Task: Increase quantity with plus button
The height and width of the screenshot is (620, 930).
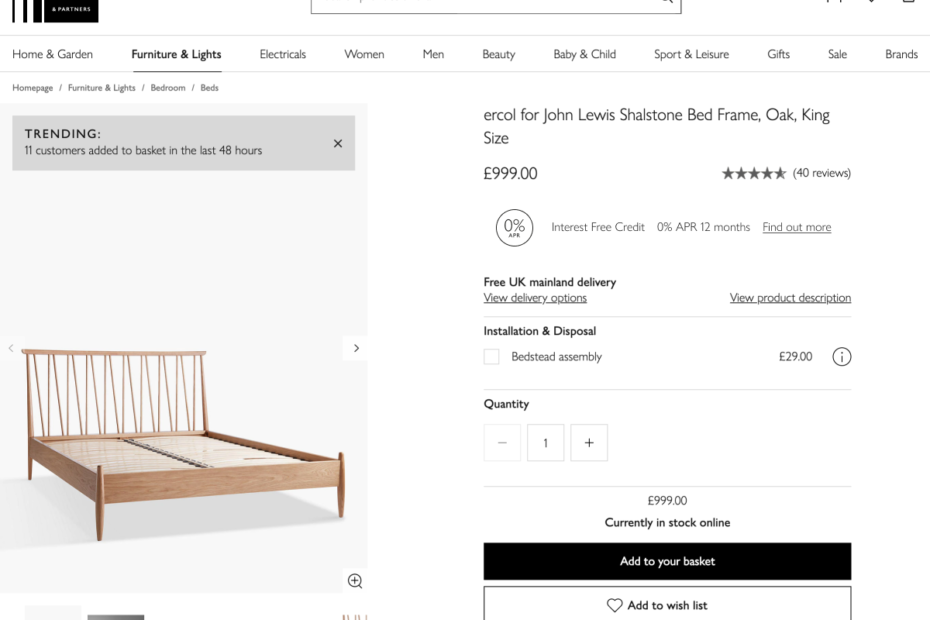Action: click(x=589, y=443)
